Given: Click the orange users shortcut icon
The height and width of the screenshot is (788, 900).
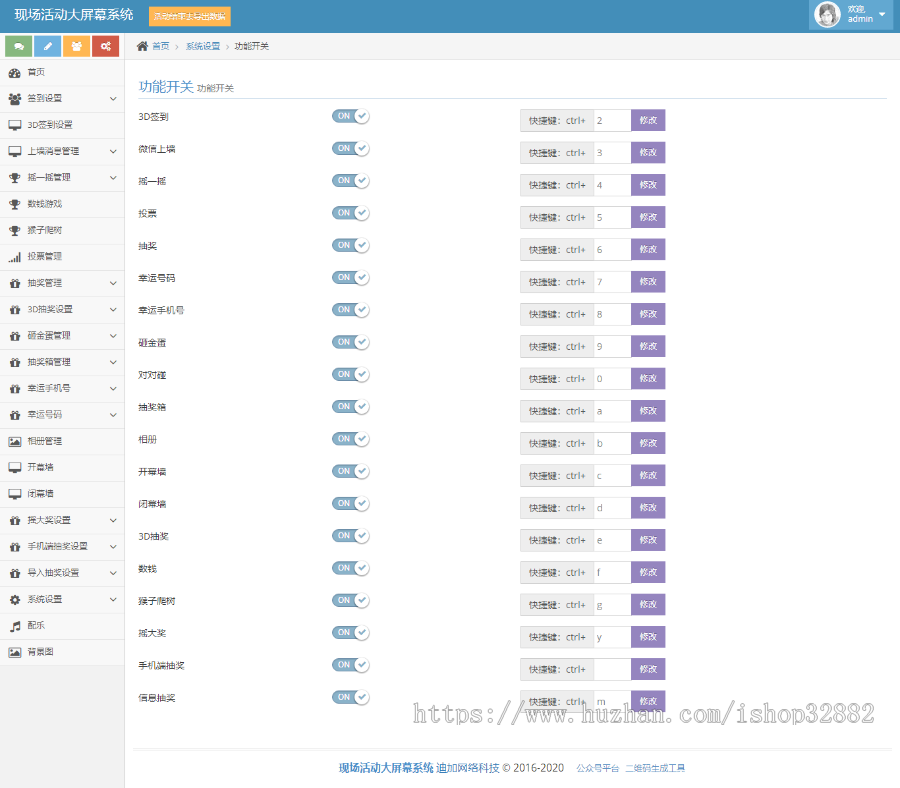Looking at the screenshot, I should (x=76, y=46).
